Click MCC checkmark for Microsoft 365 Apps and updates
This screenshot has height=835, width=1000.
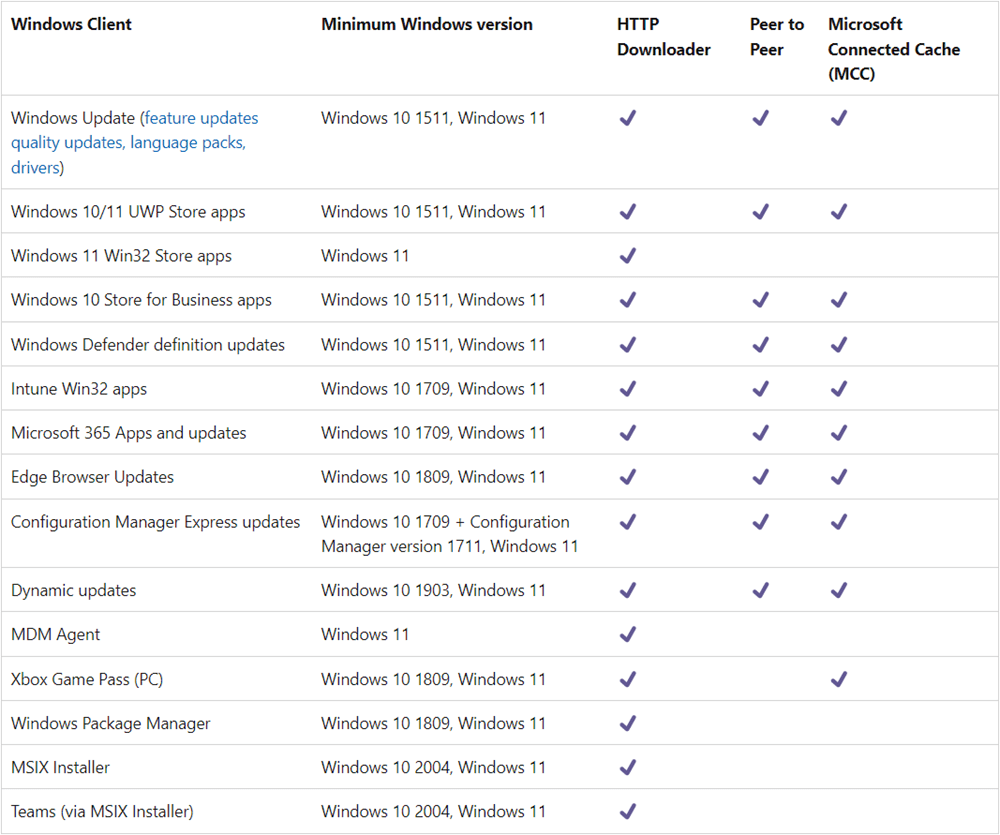(839, 433)
